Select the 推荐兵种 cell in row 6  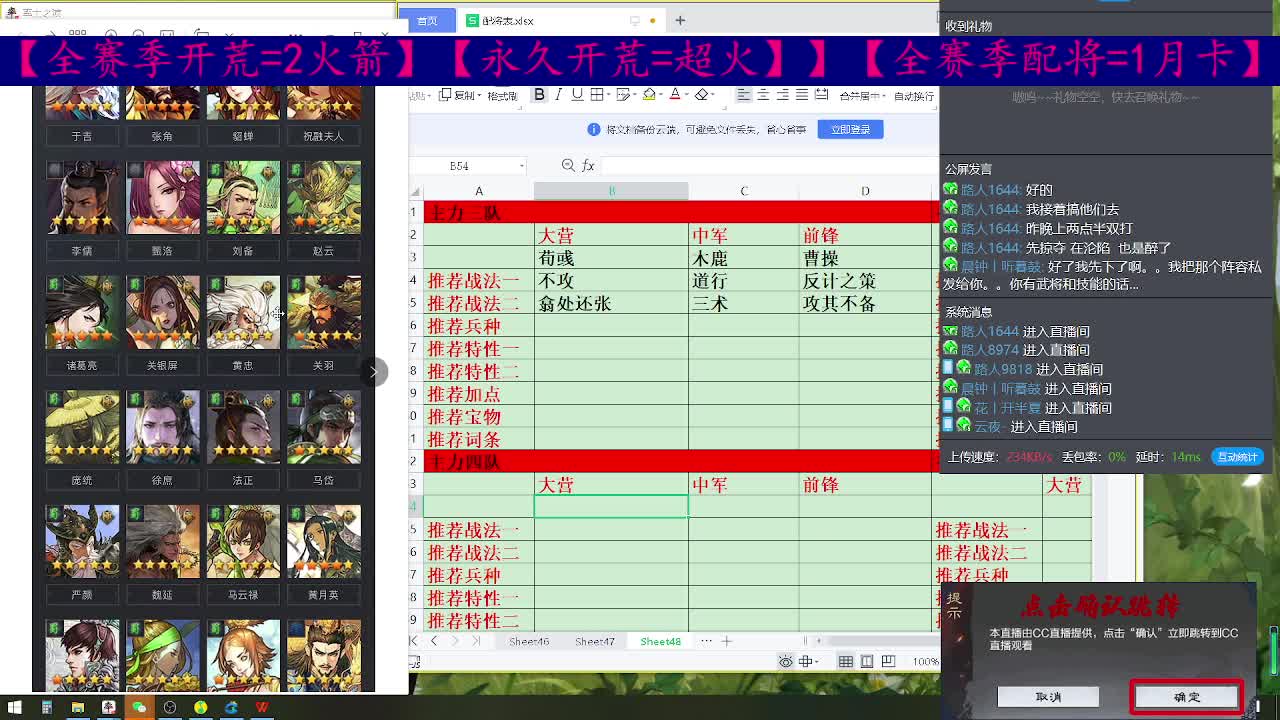(479, 326)
